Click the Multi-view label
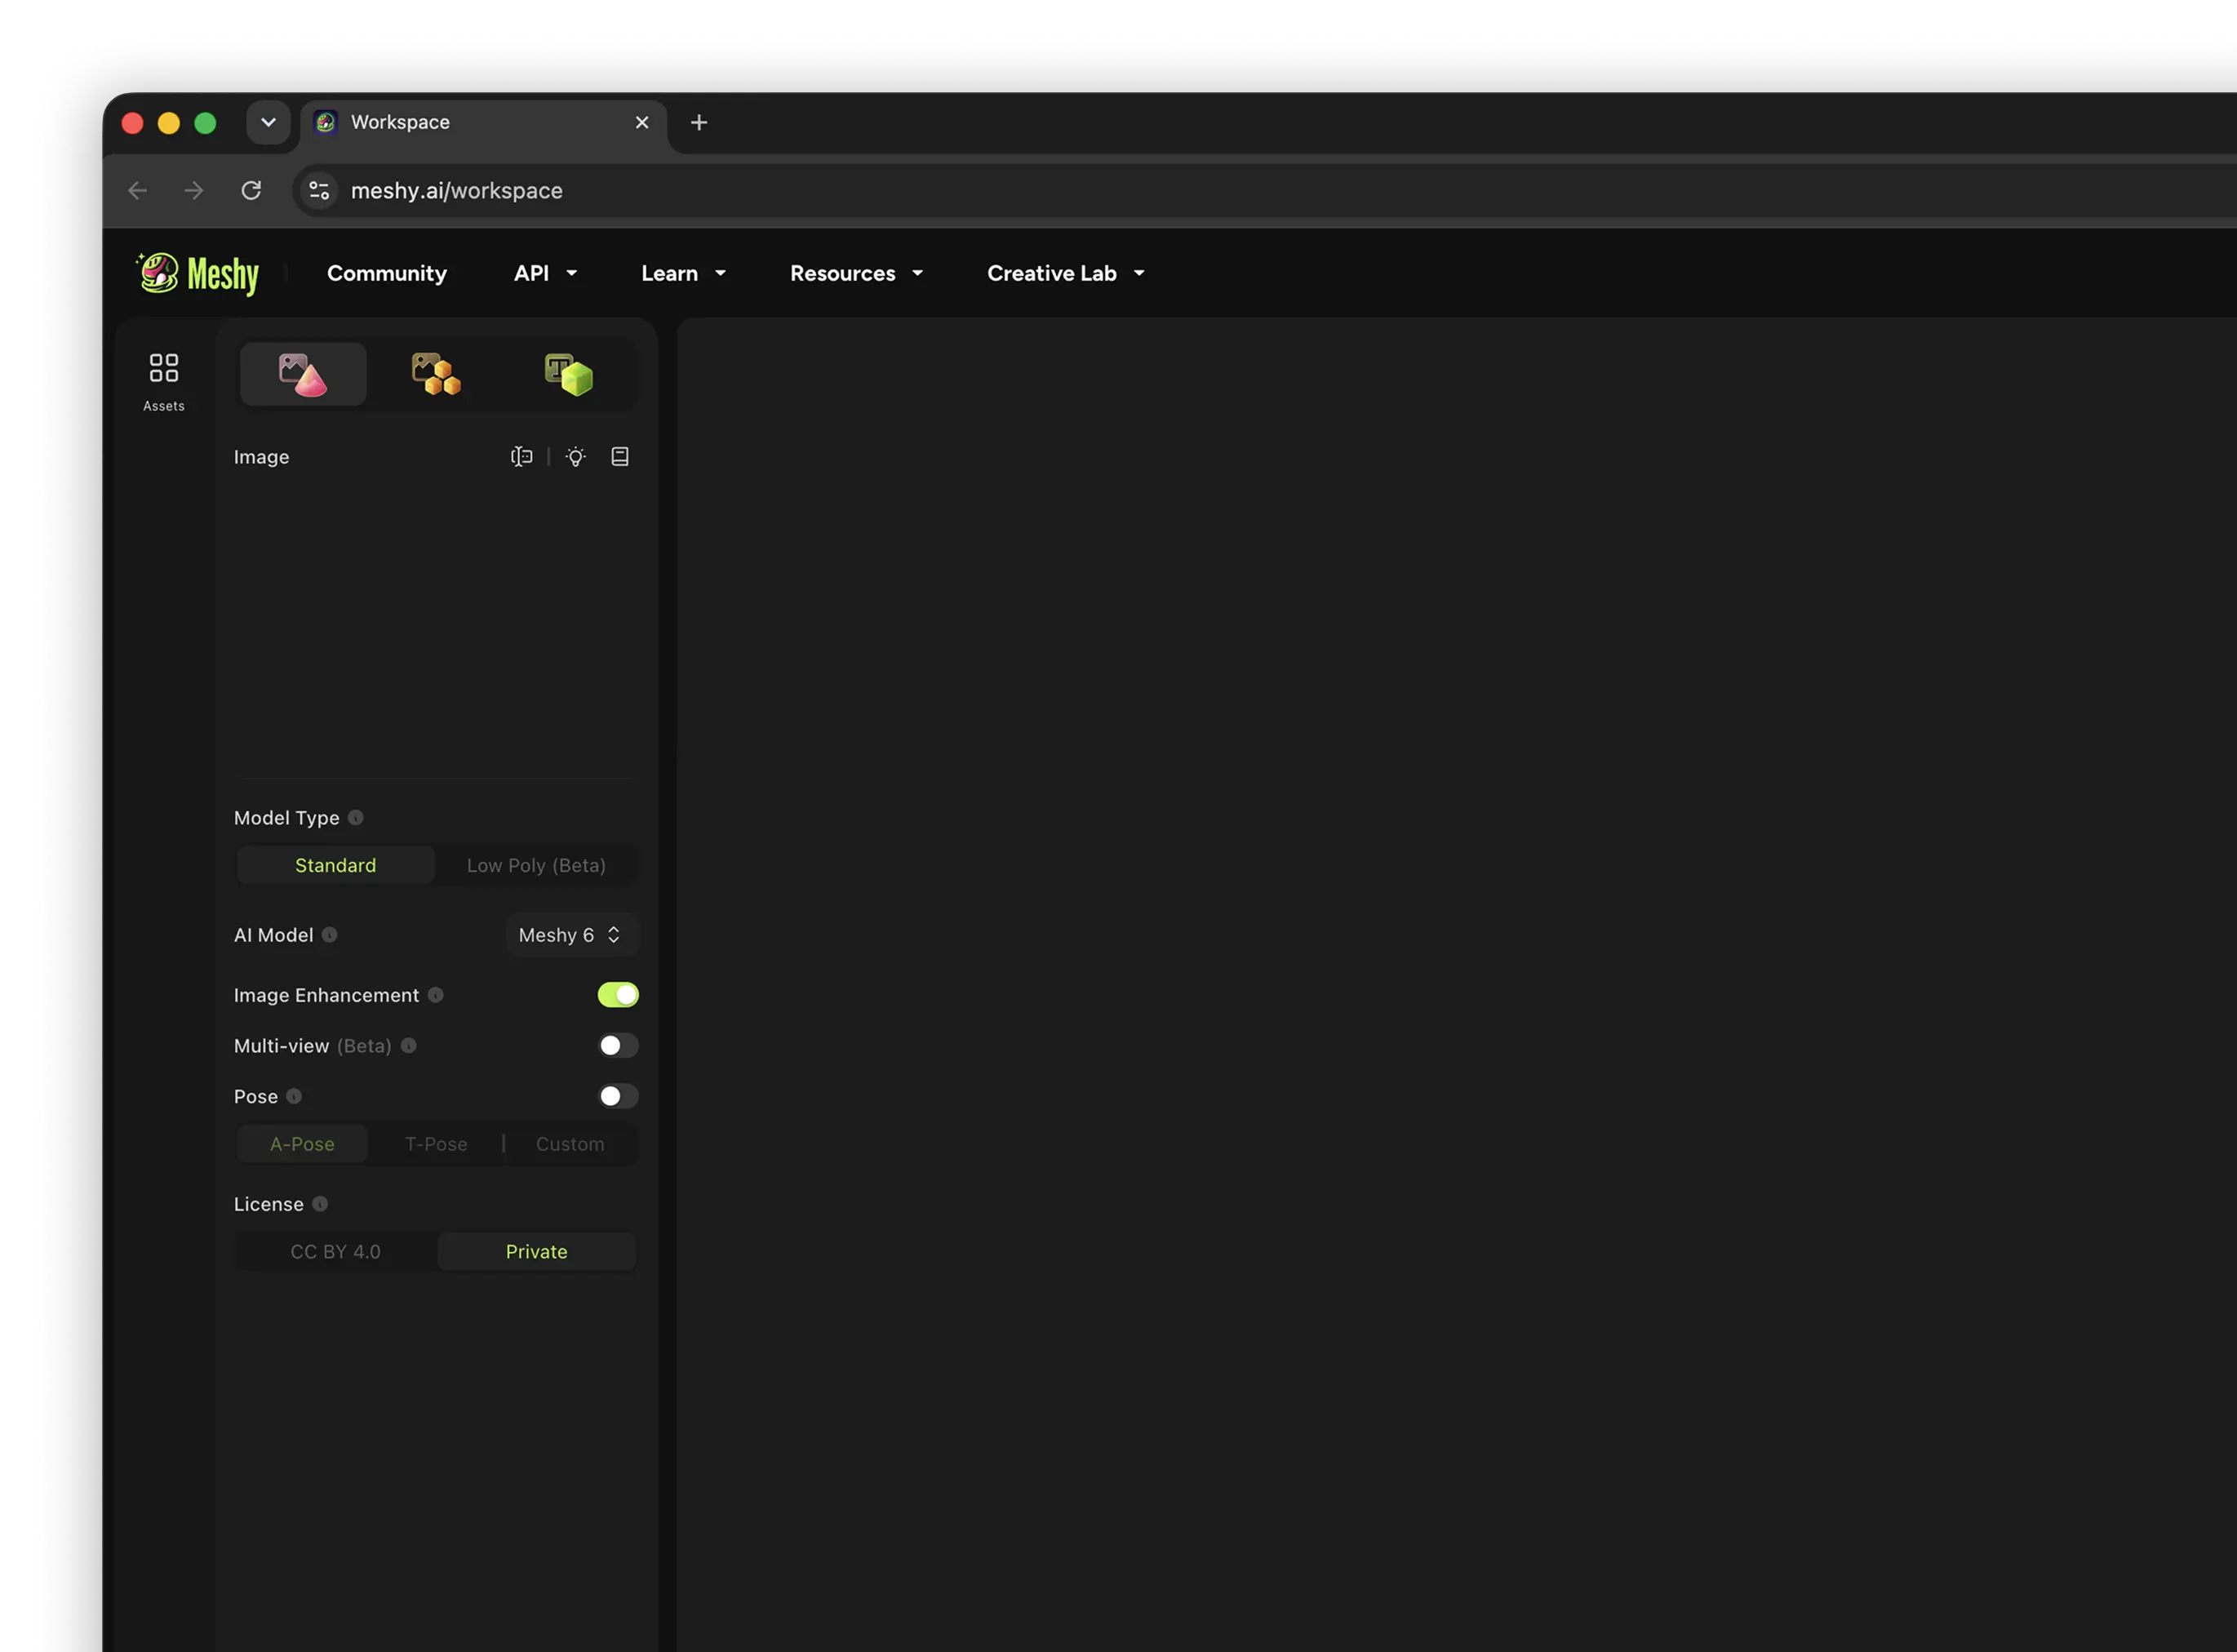The image size is (2237, 1652). (x=281, y=1046)
